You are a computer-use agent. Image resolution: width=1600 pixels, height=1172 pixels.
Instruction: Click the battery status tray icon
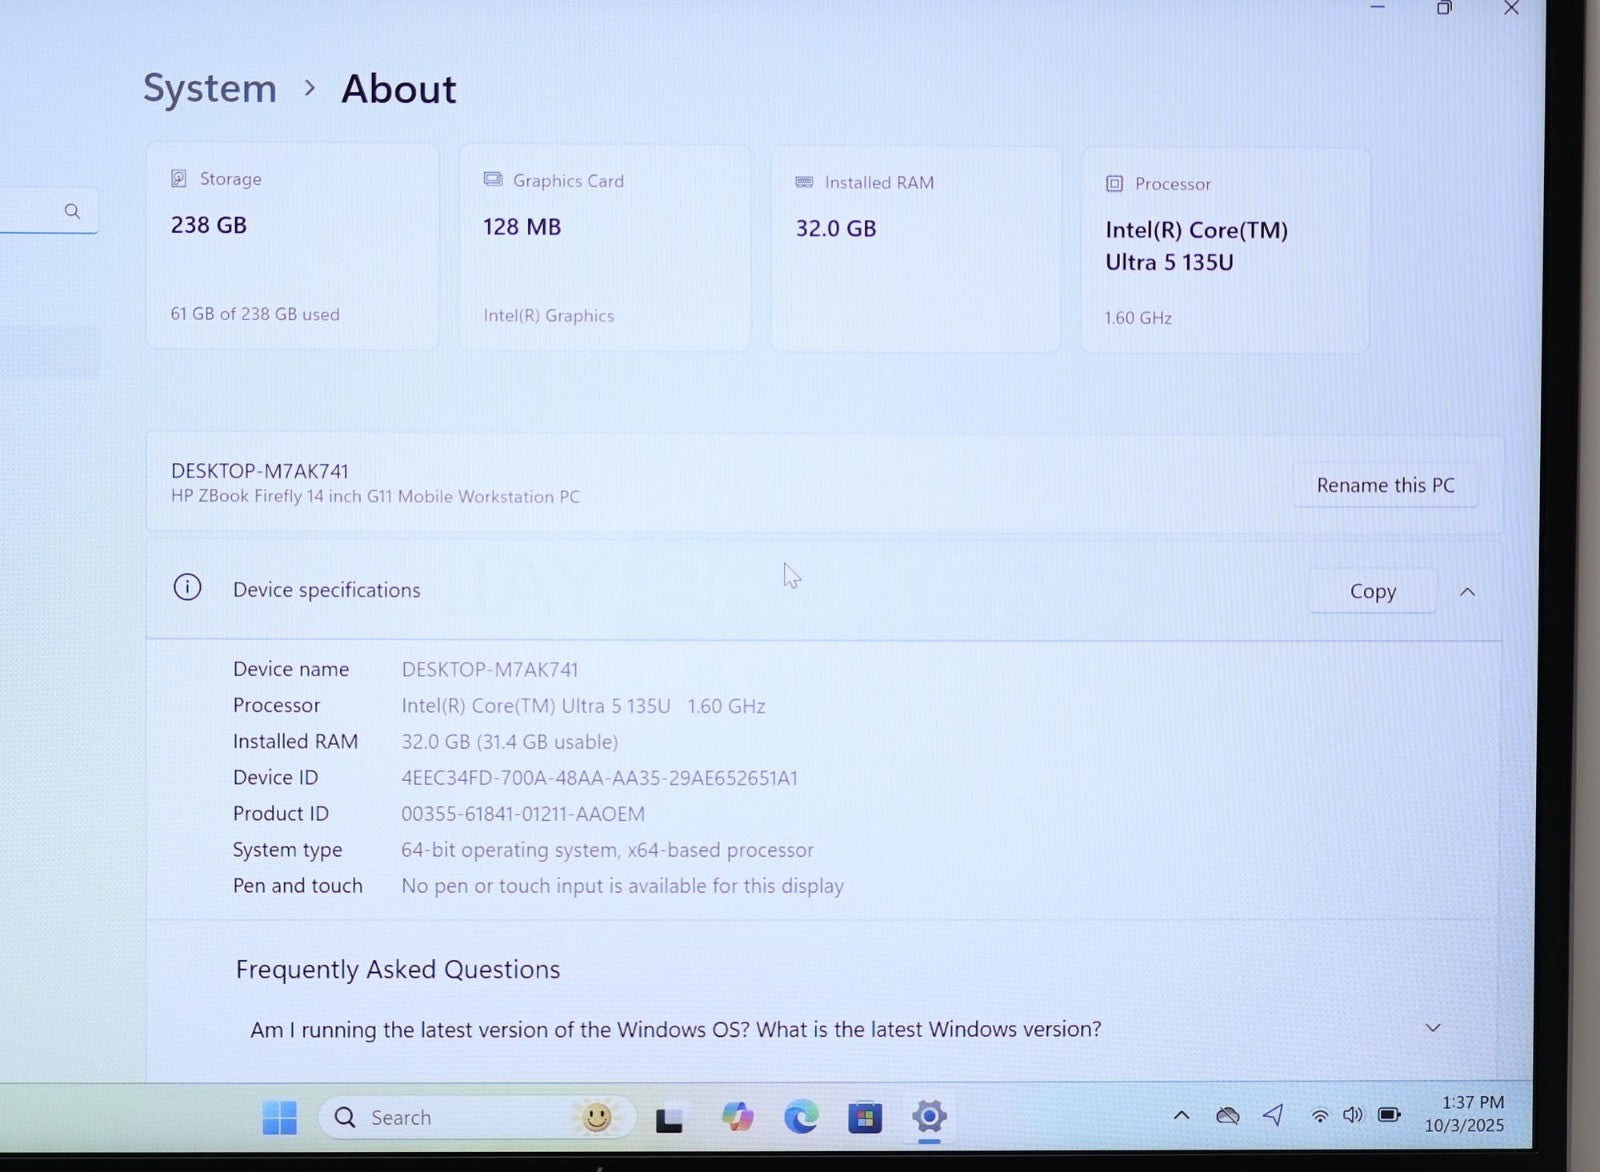[x=1389, y=1115]
